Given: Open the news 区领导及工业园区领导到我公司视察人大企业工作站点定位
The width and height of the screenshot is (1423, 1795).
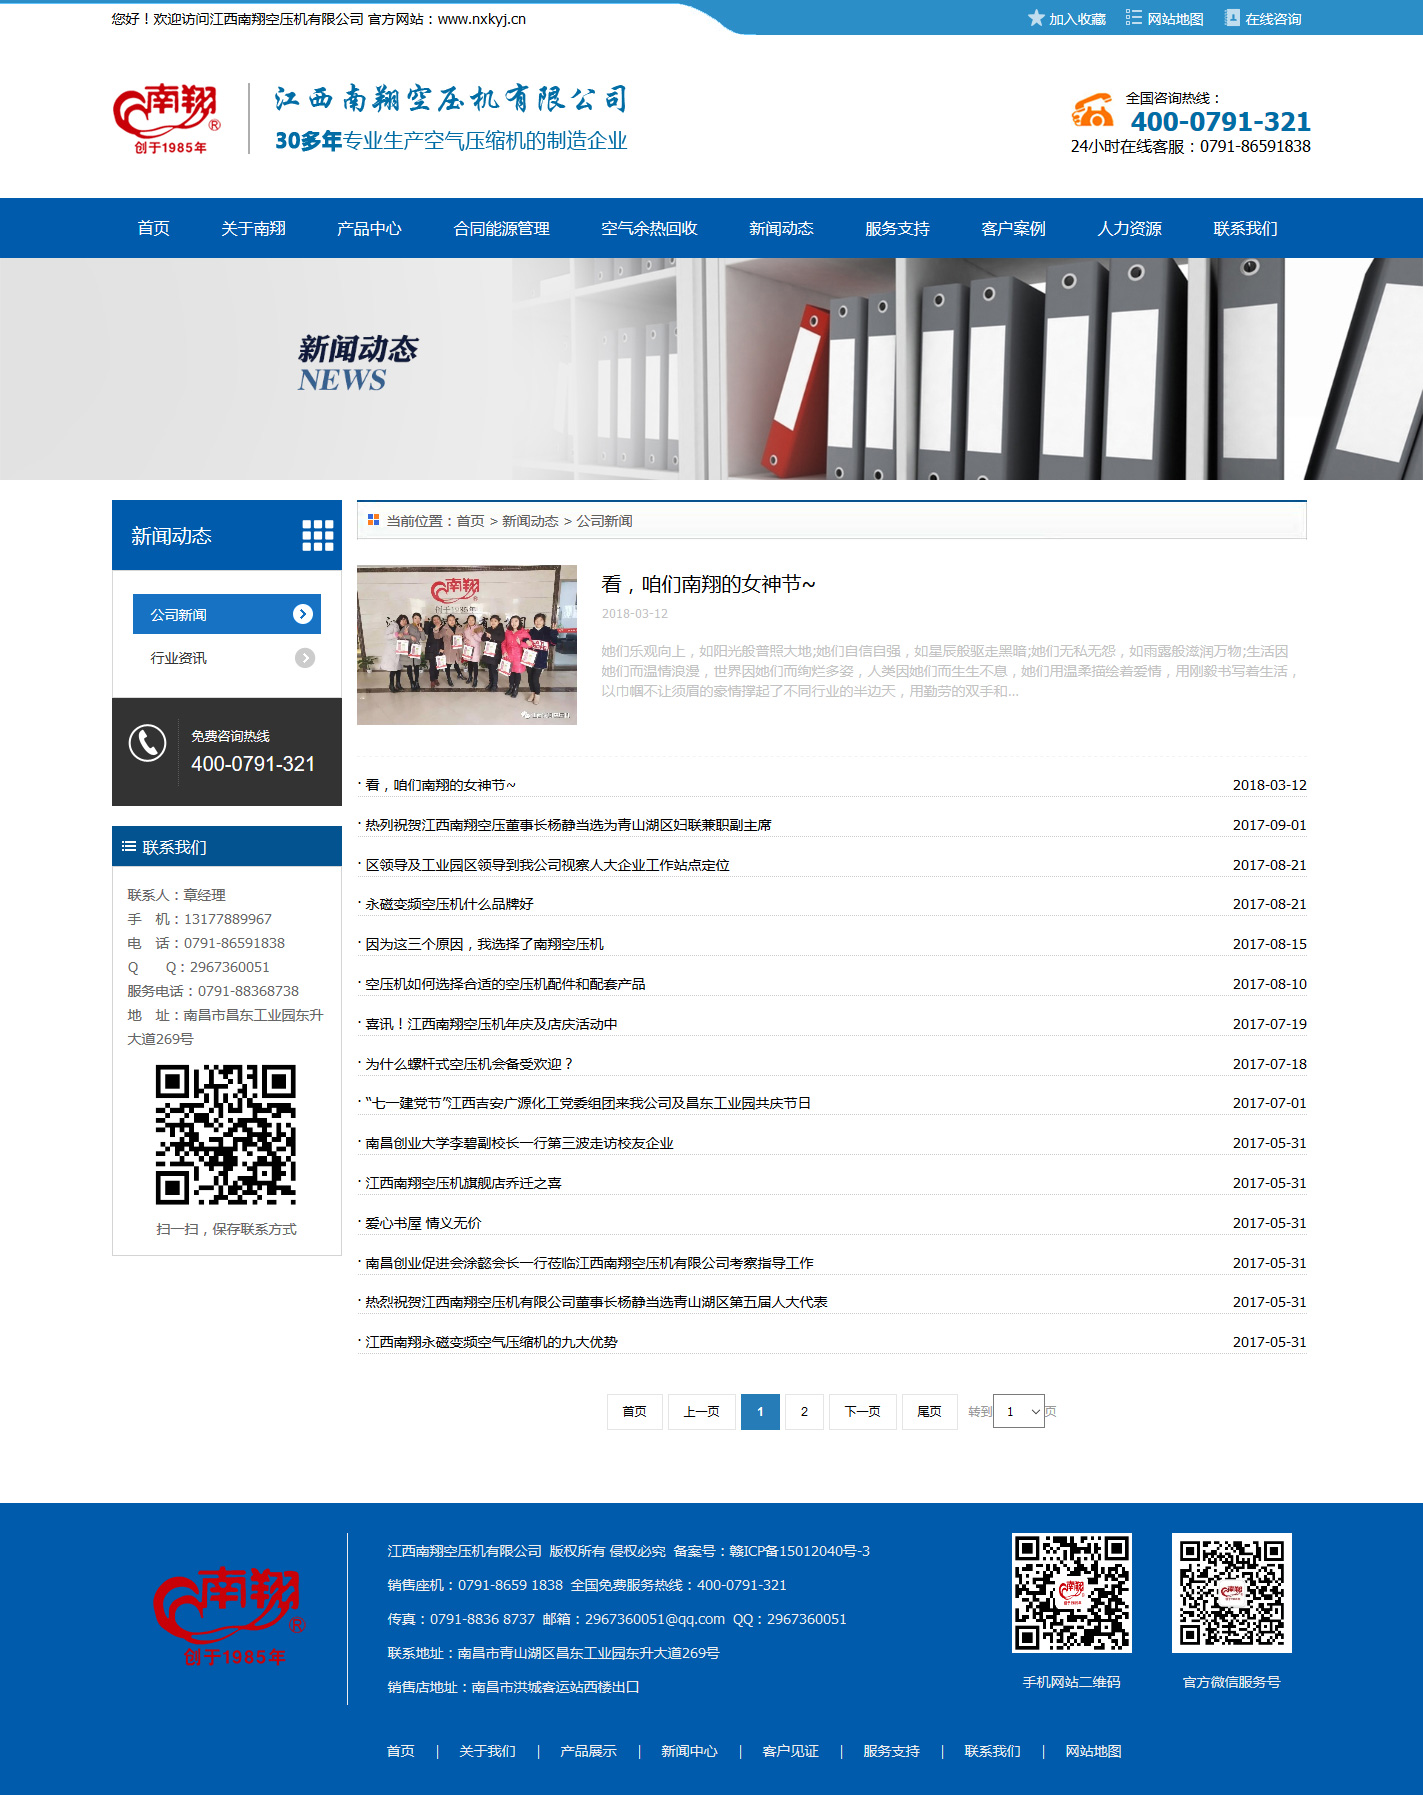Looking at the screenshot, I should [547, 865].
